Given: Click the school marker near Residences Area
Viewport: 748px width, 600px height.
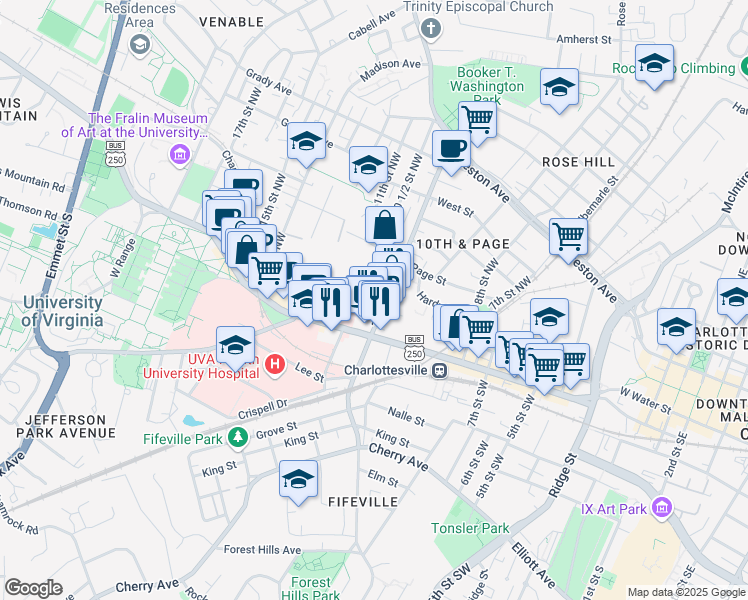Looking at the screenshot, I should click(x=140, y=46).
